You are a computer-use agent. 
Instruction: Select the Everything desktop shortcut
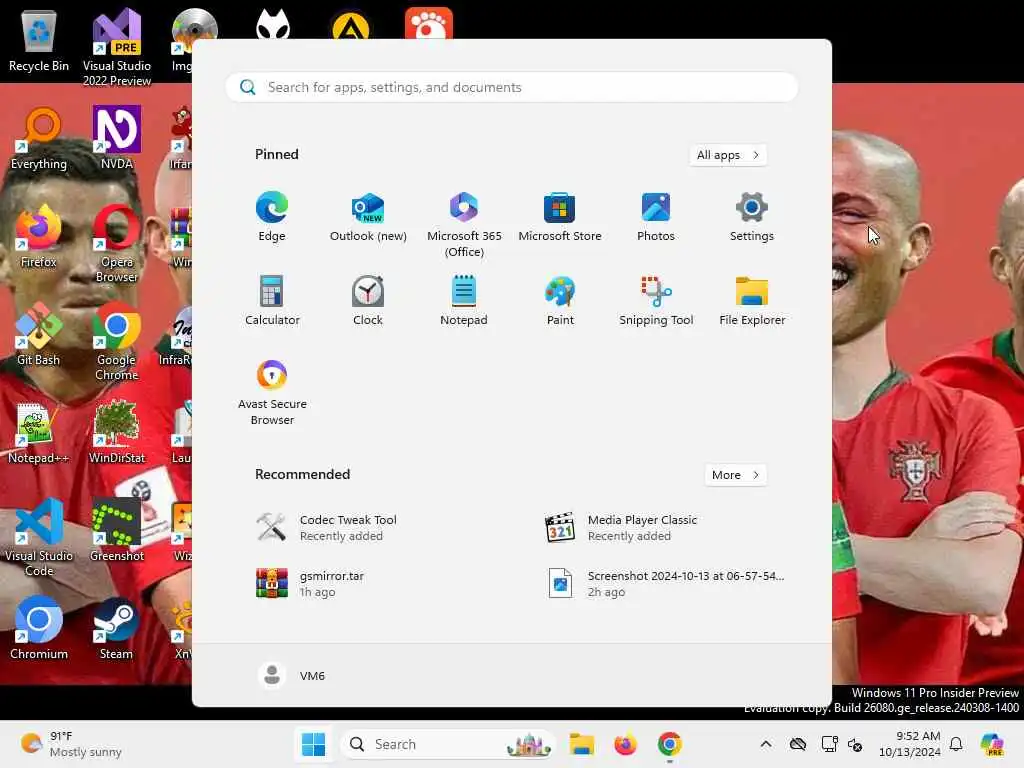39,138
